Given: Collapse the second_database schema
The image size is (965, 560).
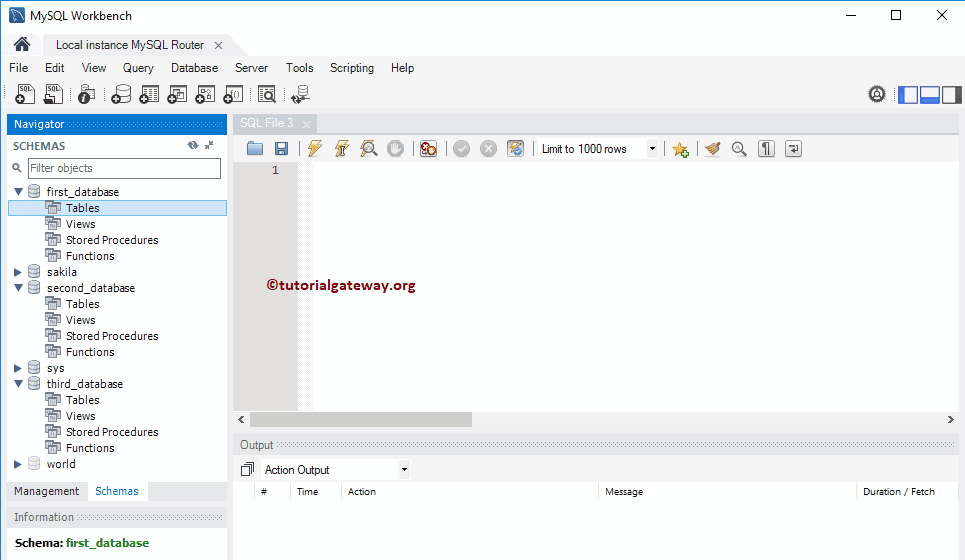Looking at the screenshot, I should click(x=18, y=287).
